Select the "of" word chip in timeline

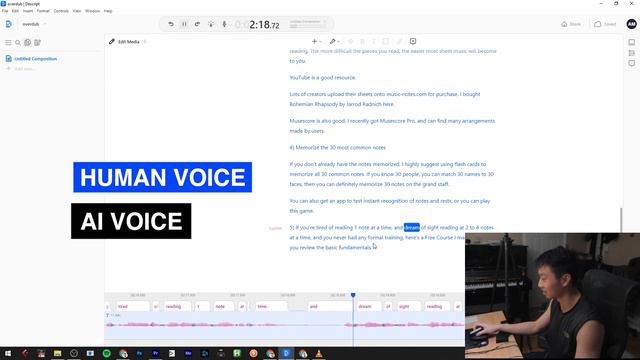coord(388,307)
